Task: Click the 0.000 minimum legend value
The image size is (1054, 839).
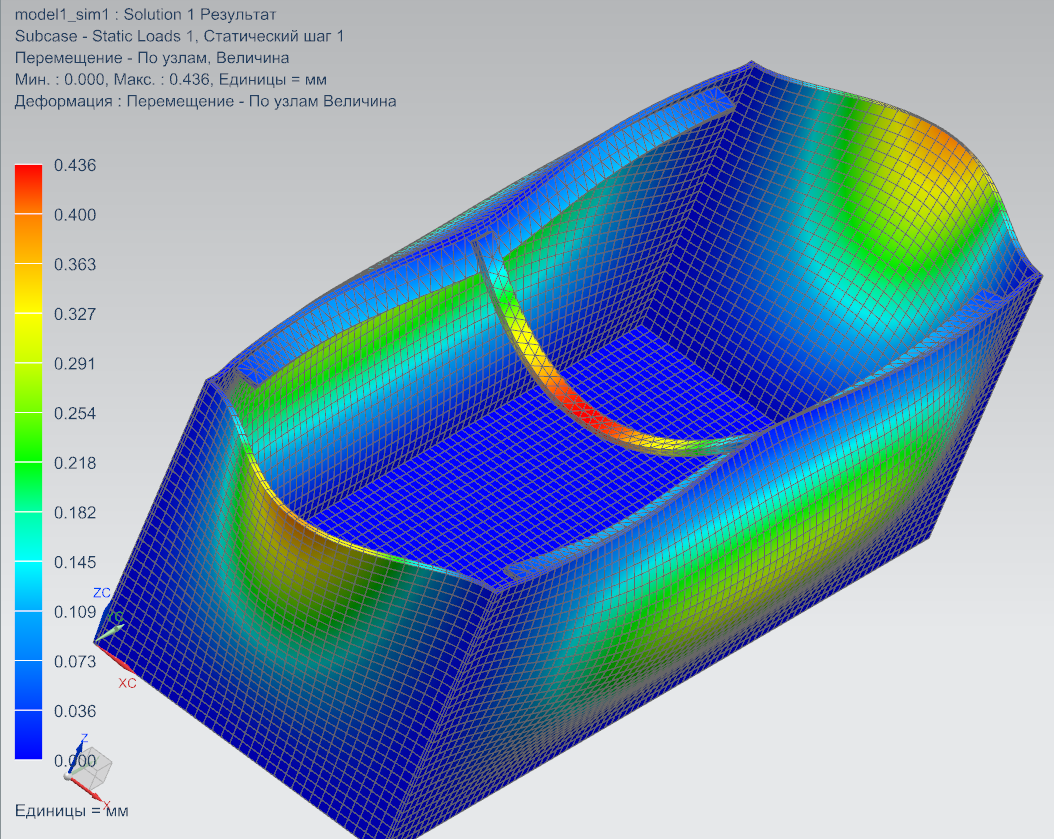Action: tap(74, 760)
